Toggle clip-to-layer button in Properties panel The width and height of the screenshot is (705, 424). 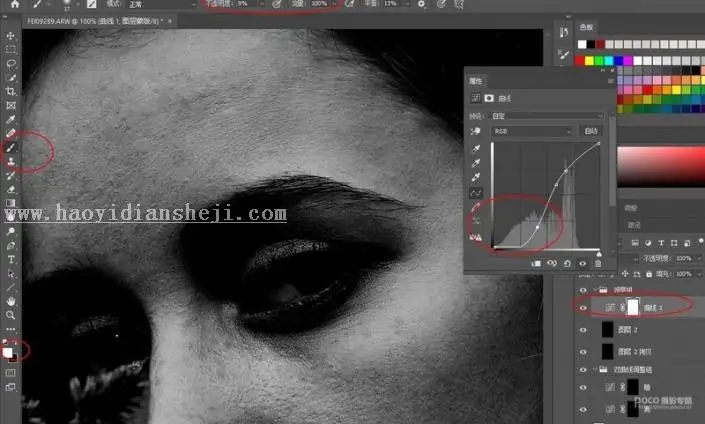pyautogui.click(x=536, y=263)
